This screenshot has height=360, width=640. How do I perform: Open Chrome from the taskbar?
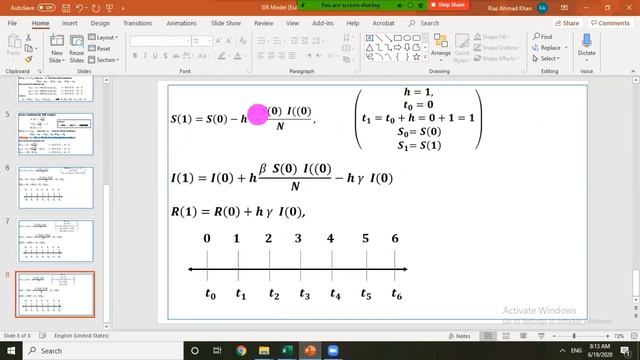(x=241, y=351)
